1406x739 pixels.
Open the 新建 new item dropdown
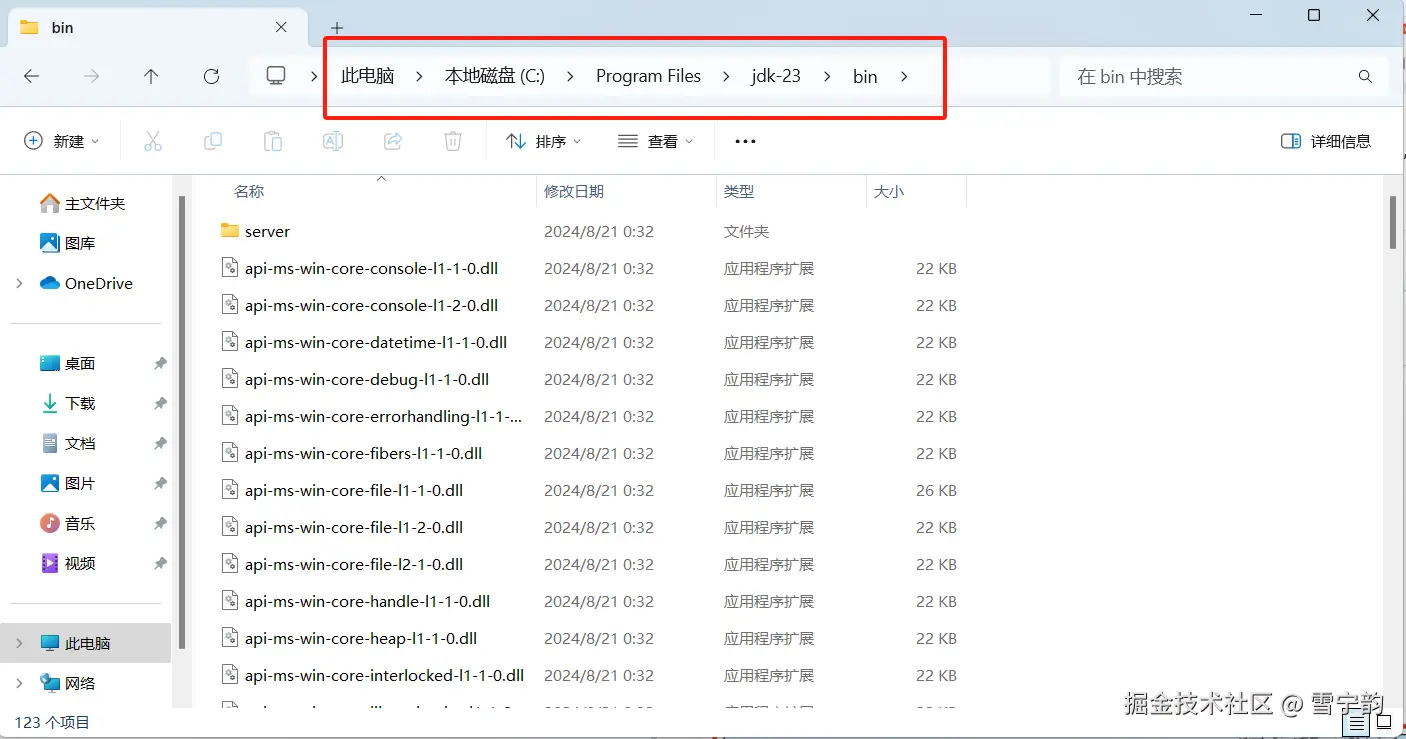[62, 141]
